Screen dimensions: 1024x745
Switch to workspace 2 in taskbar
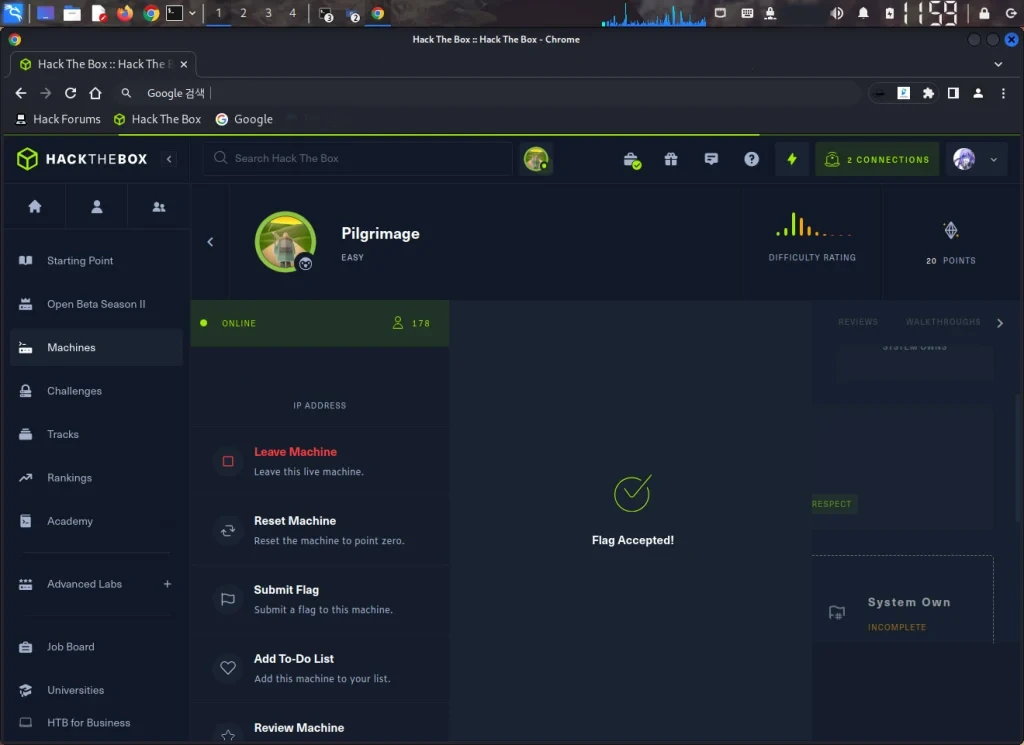coord(243,13)
